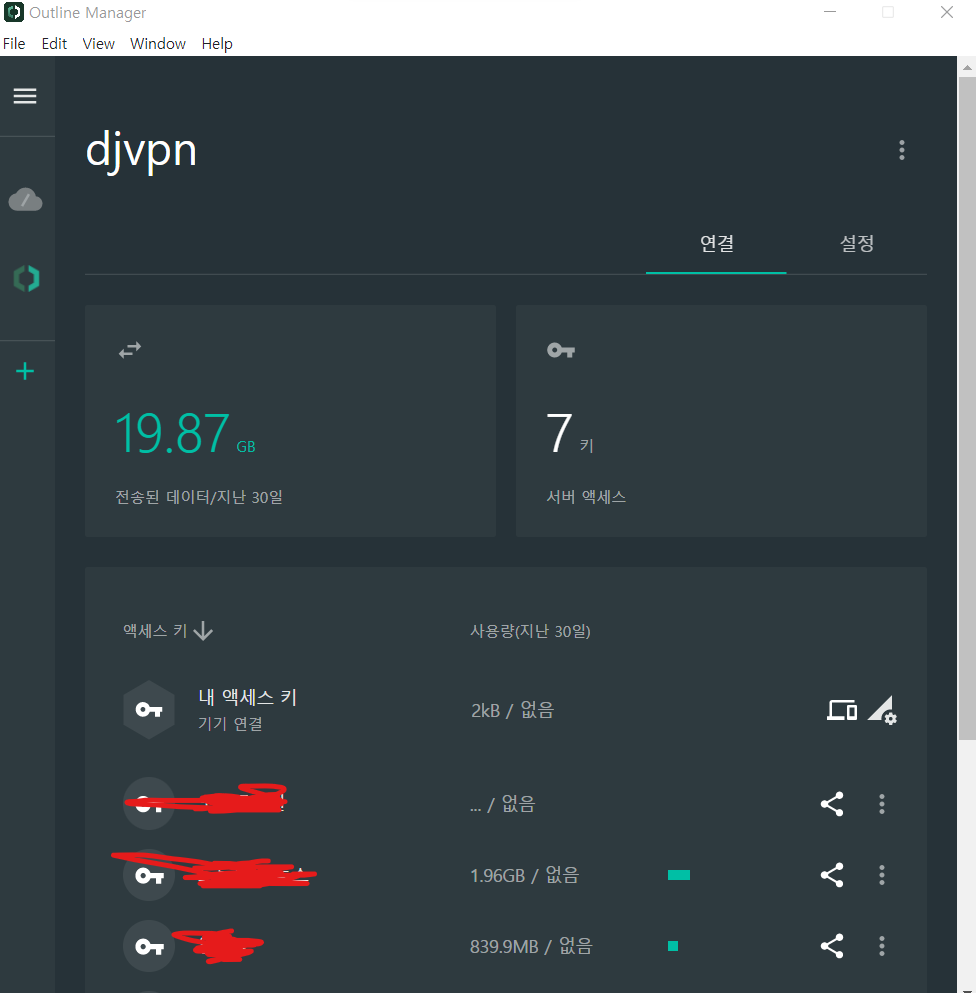This screenshot has width=976, height=993.
Task: Click key icon beside 내 액세스 키
Action: pos(149,710)
